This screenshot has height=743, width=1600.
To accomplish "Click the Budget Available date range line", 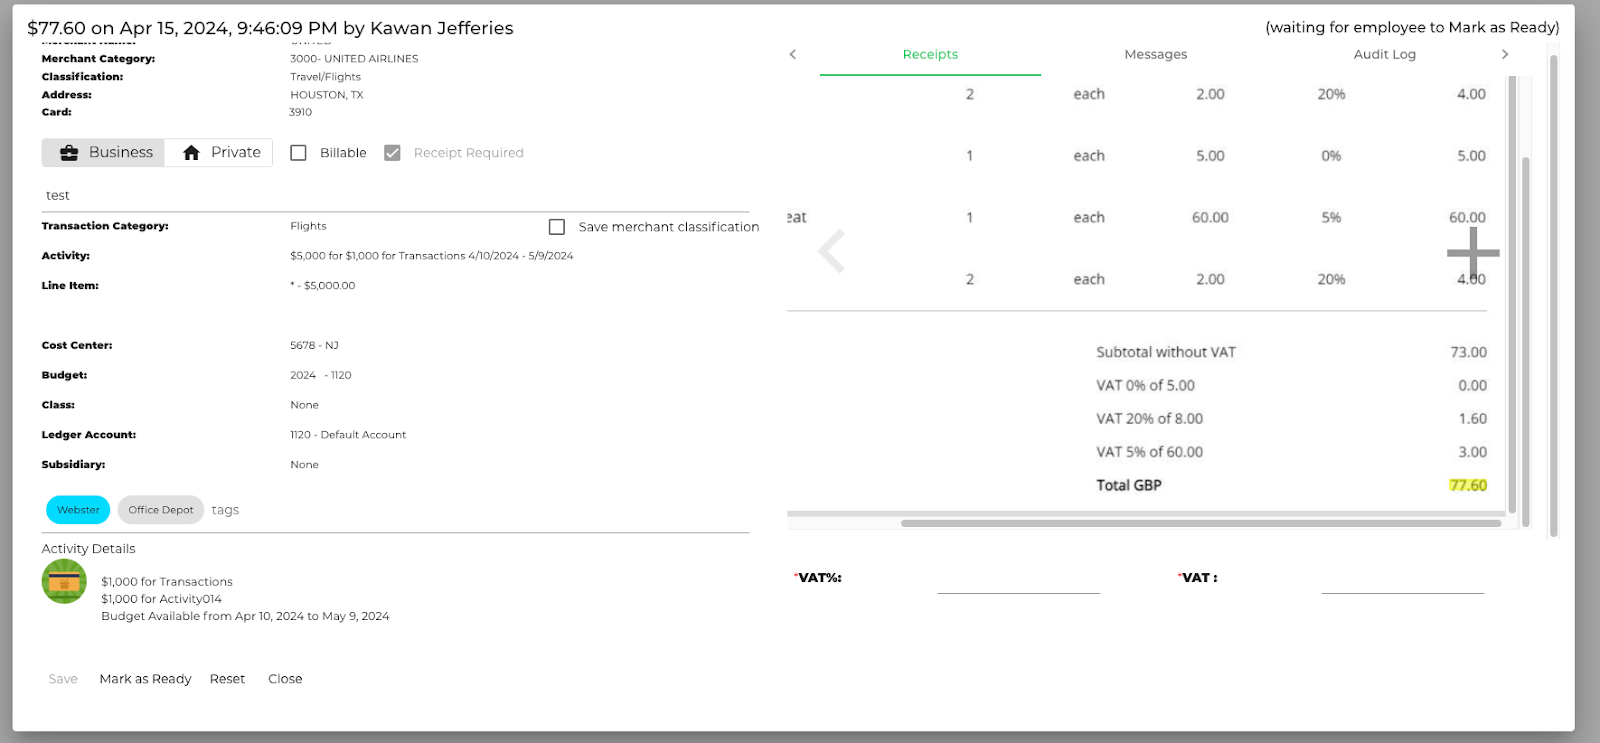I will pos(245,616).
